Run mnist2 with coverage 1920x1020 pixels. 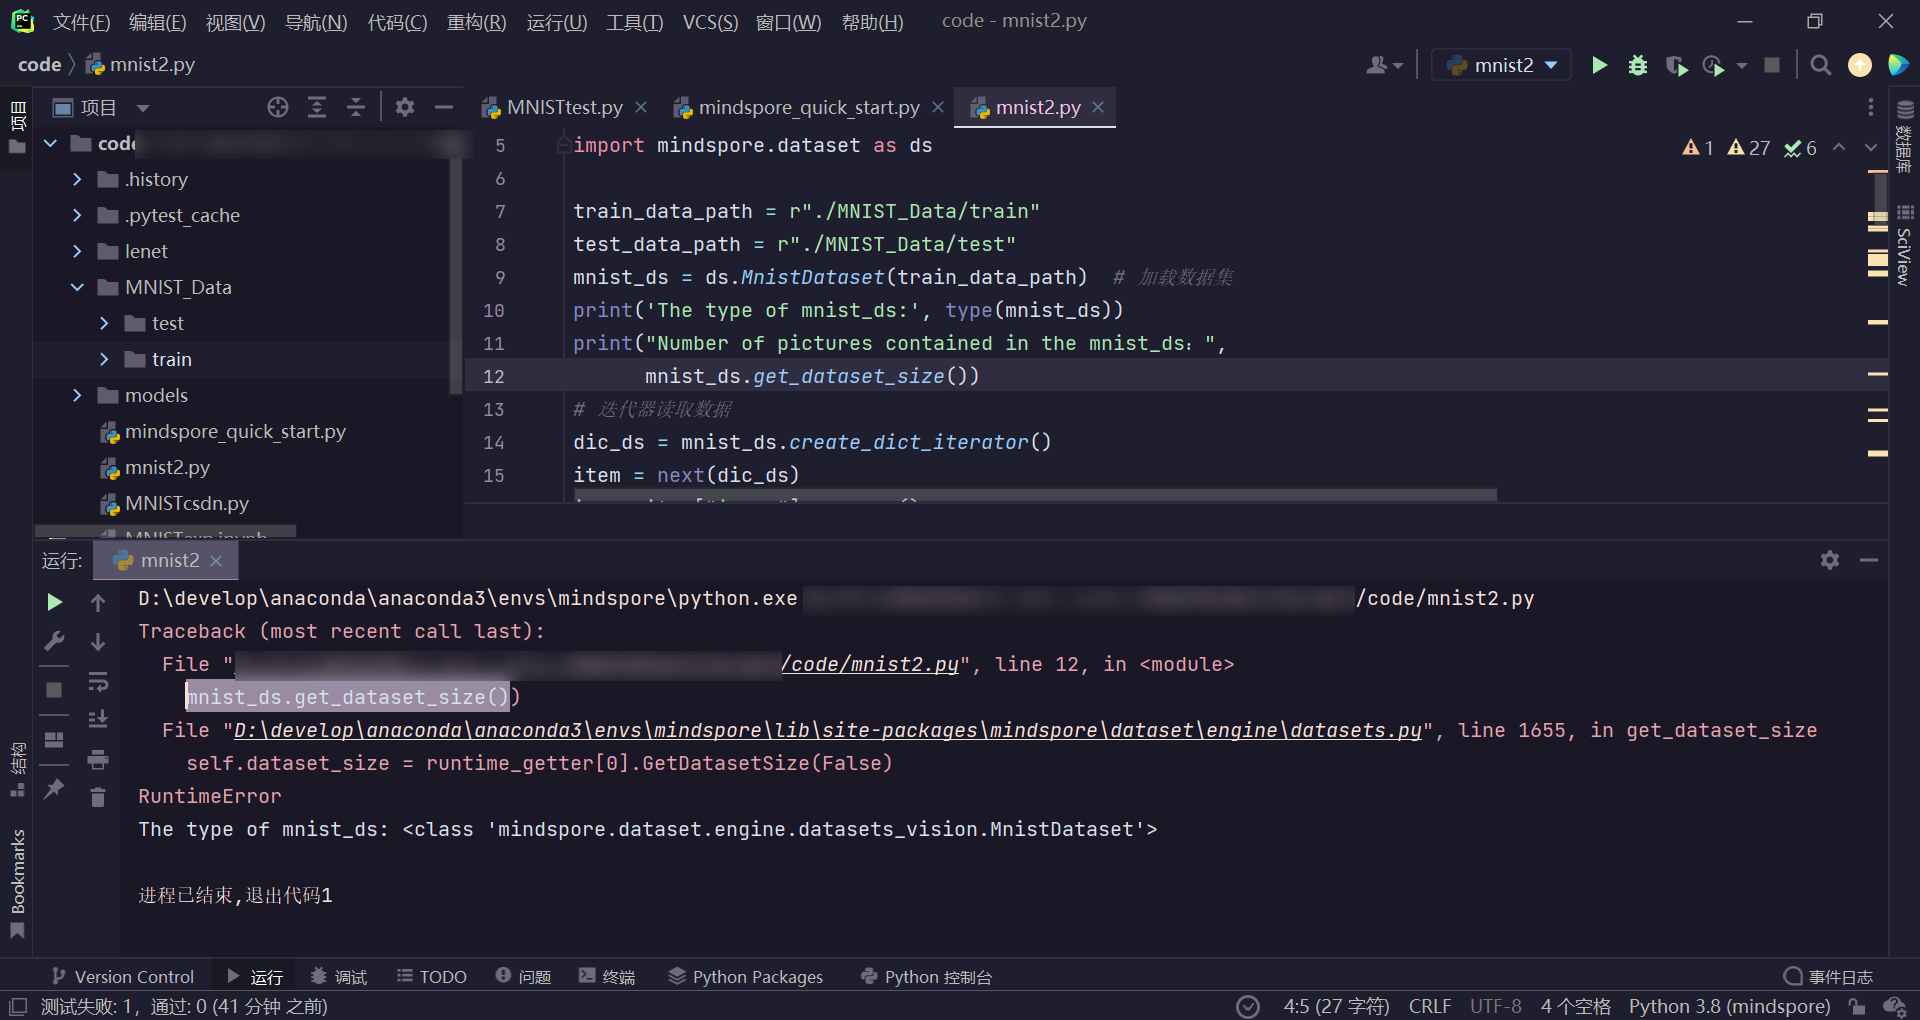[1677, 64]
